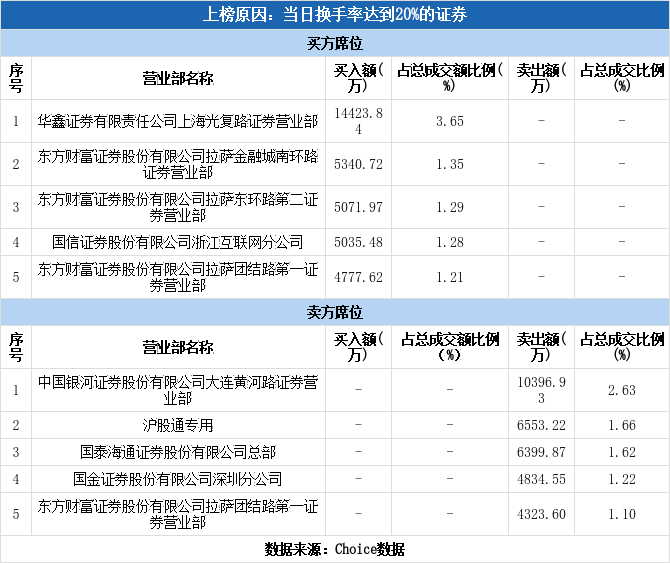Select '东方财富证券股份有限公司拉萨金融城南环路证券营业部'

pos(178,164)
